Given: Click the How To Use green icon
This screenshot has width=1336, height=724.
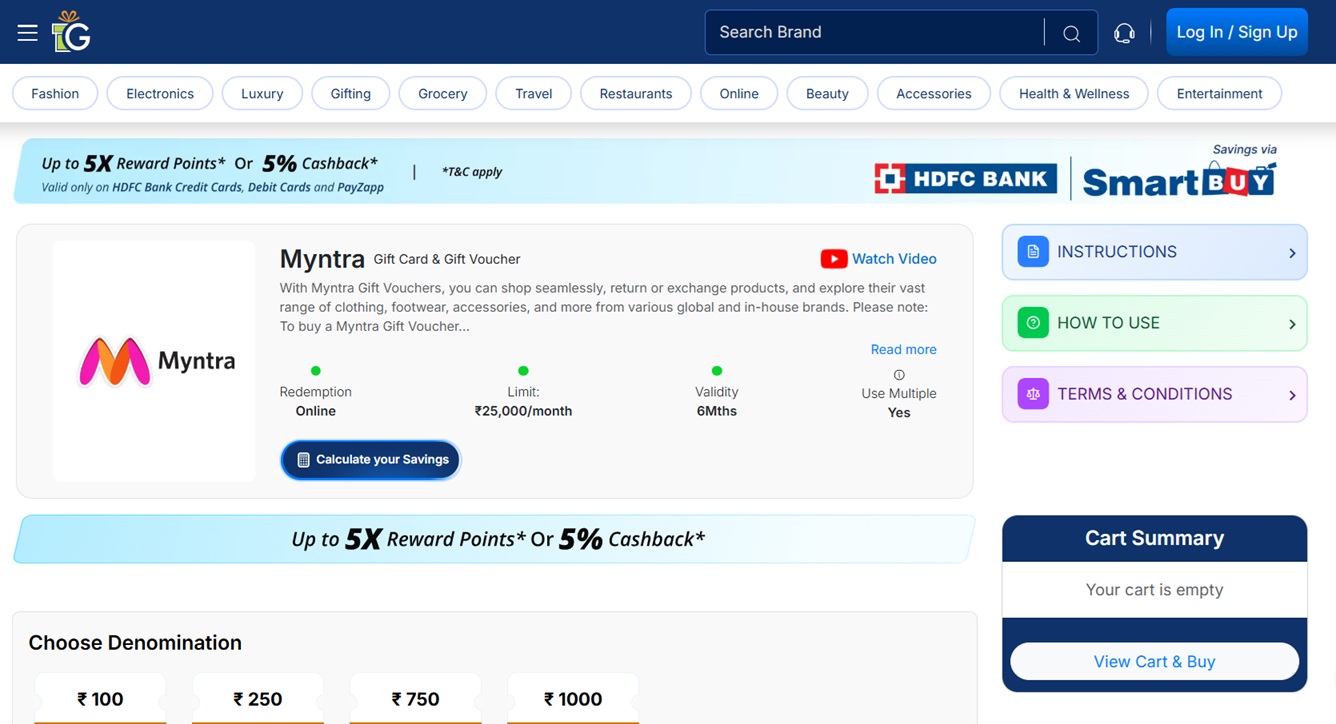Looking at the screenshot, I should pyautogui.click(x=1033, y=323).
